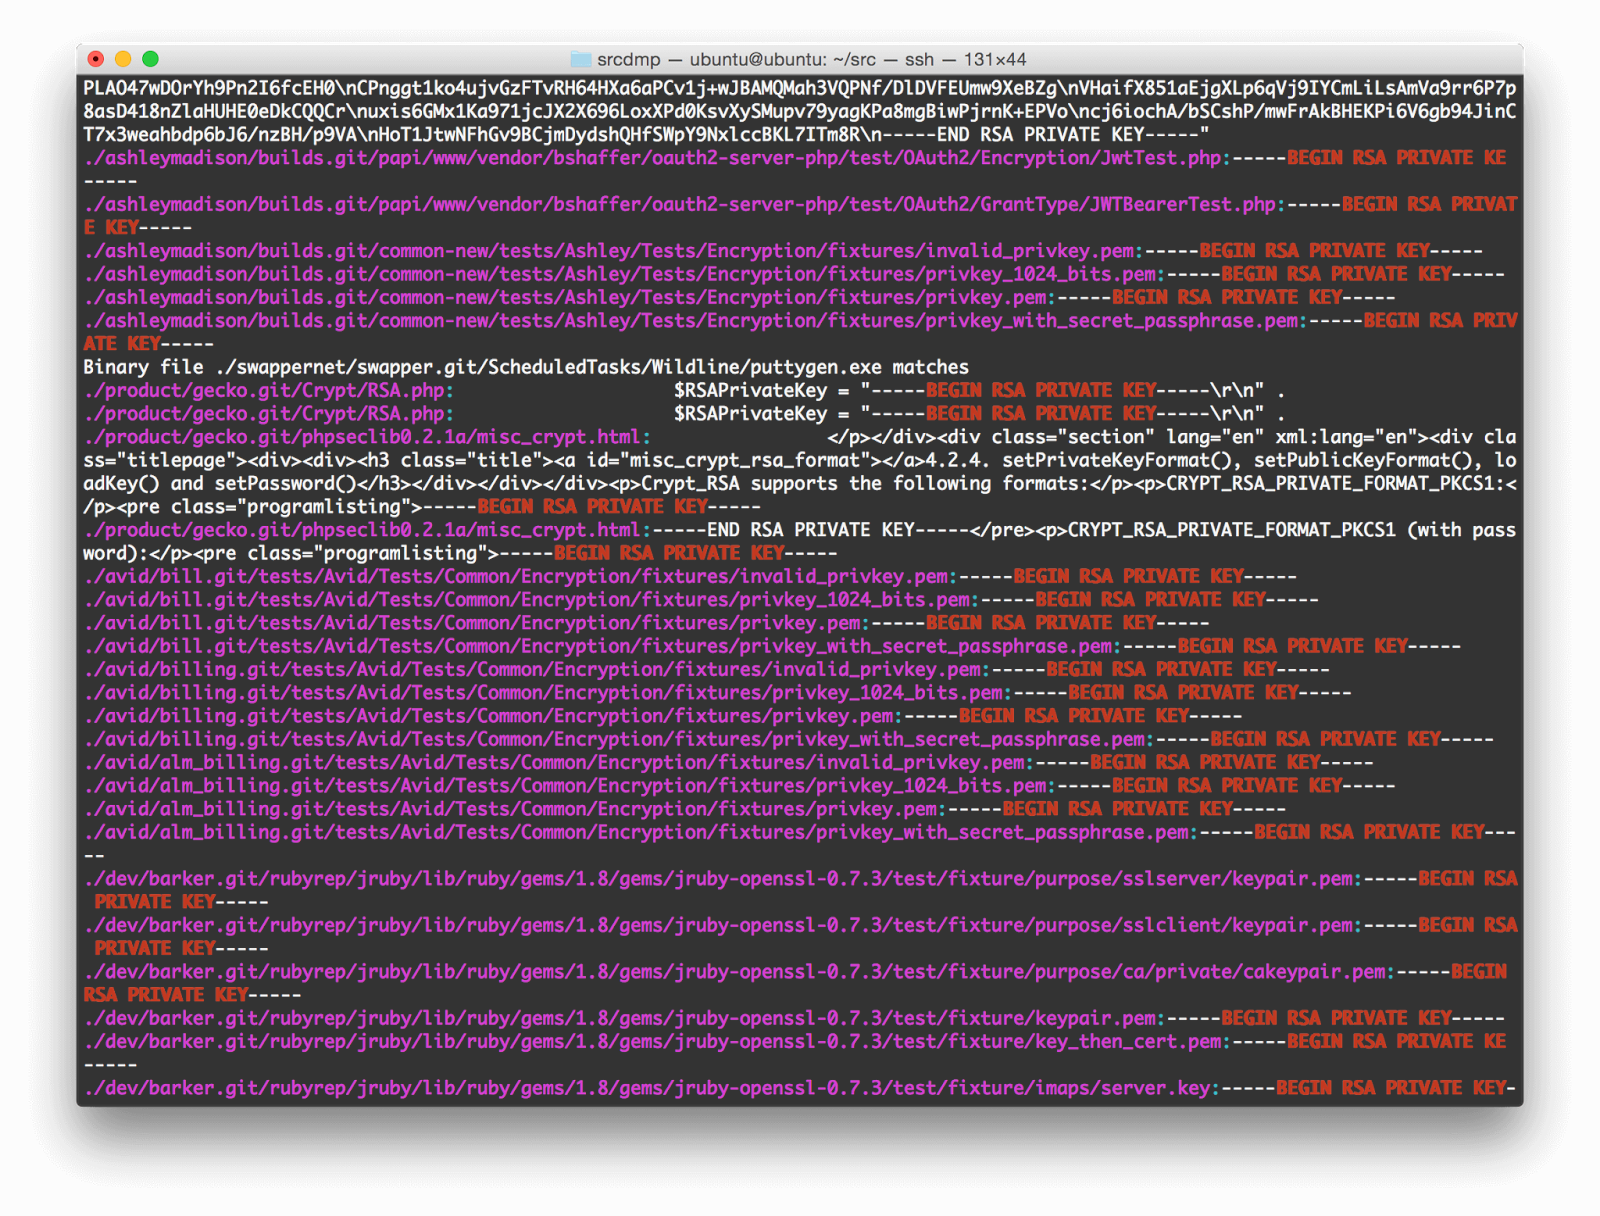Image resolution: width=1600 pixels, height=1216 pixels.
Task: Select avid/bill.git privkey_1024_bits.pem path
Action: [x=527, y=599]
